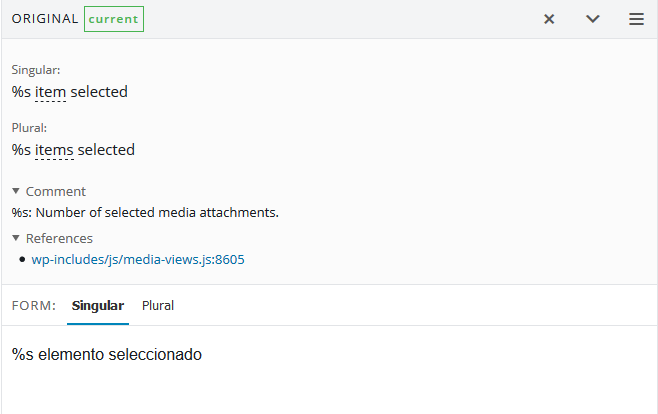The image size is (658, 414).
Task: Click the ORIGINAL heading label
Action: click(45, 19)
